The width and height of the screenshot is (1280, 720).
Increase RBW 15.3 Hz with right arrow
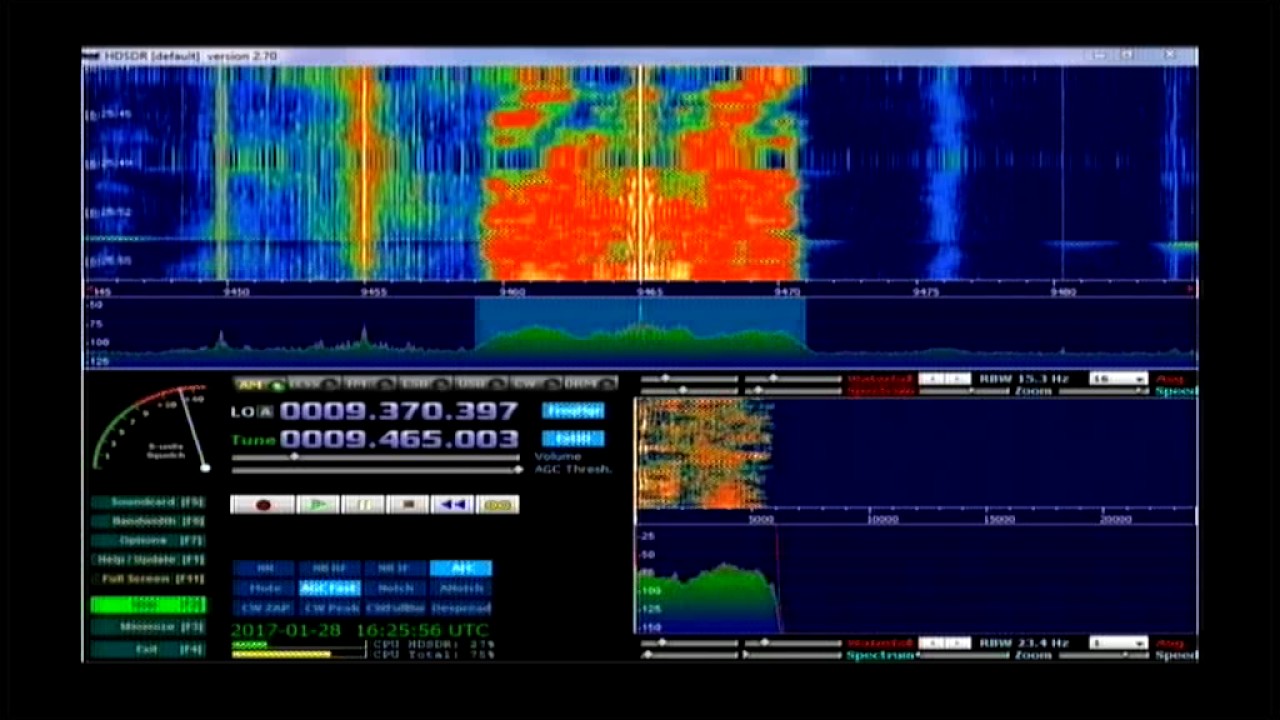point(957,379)
